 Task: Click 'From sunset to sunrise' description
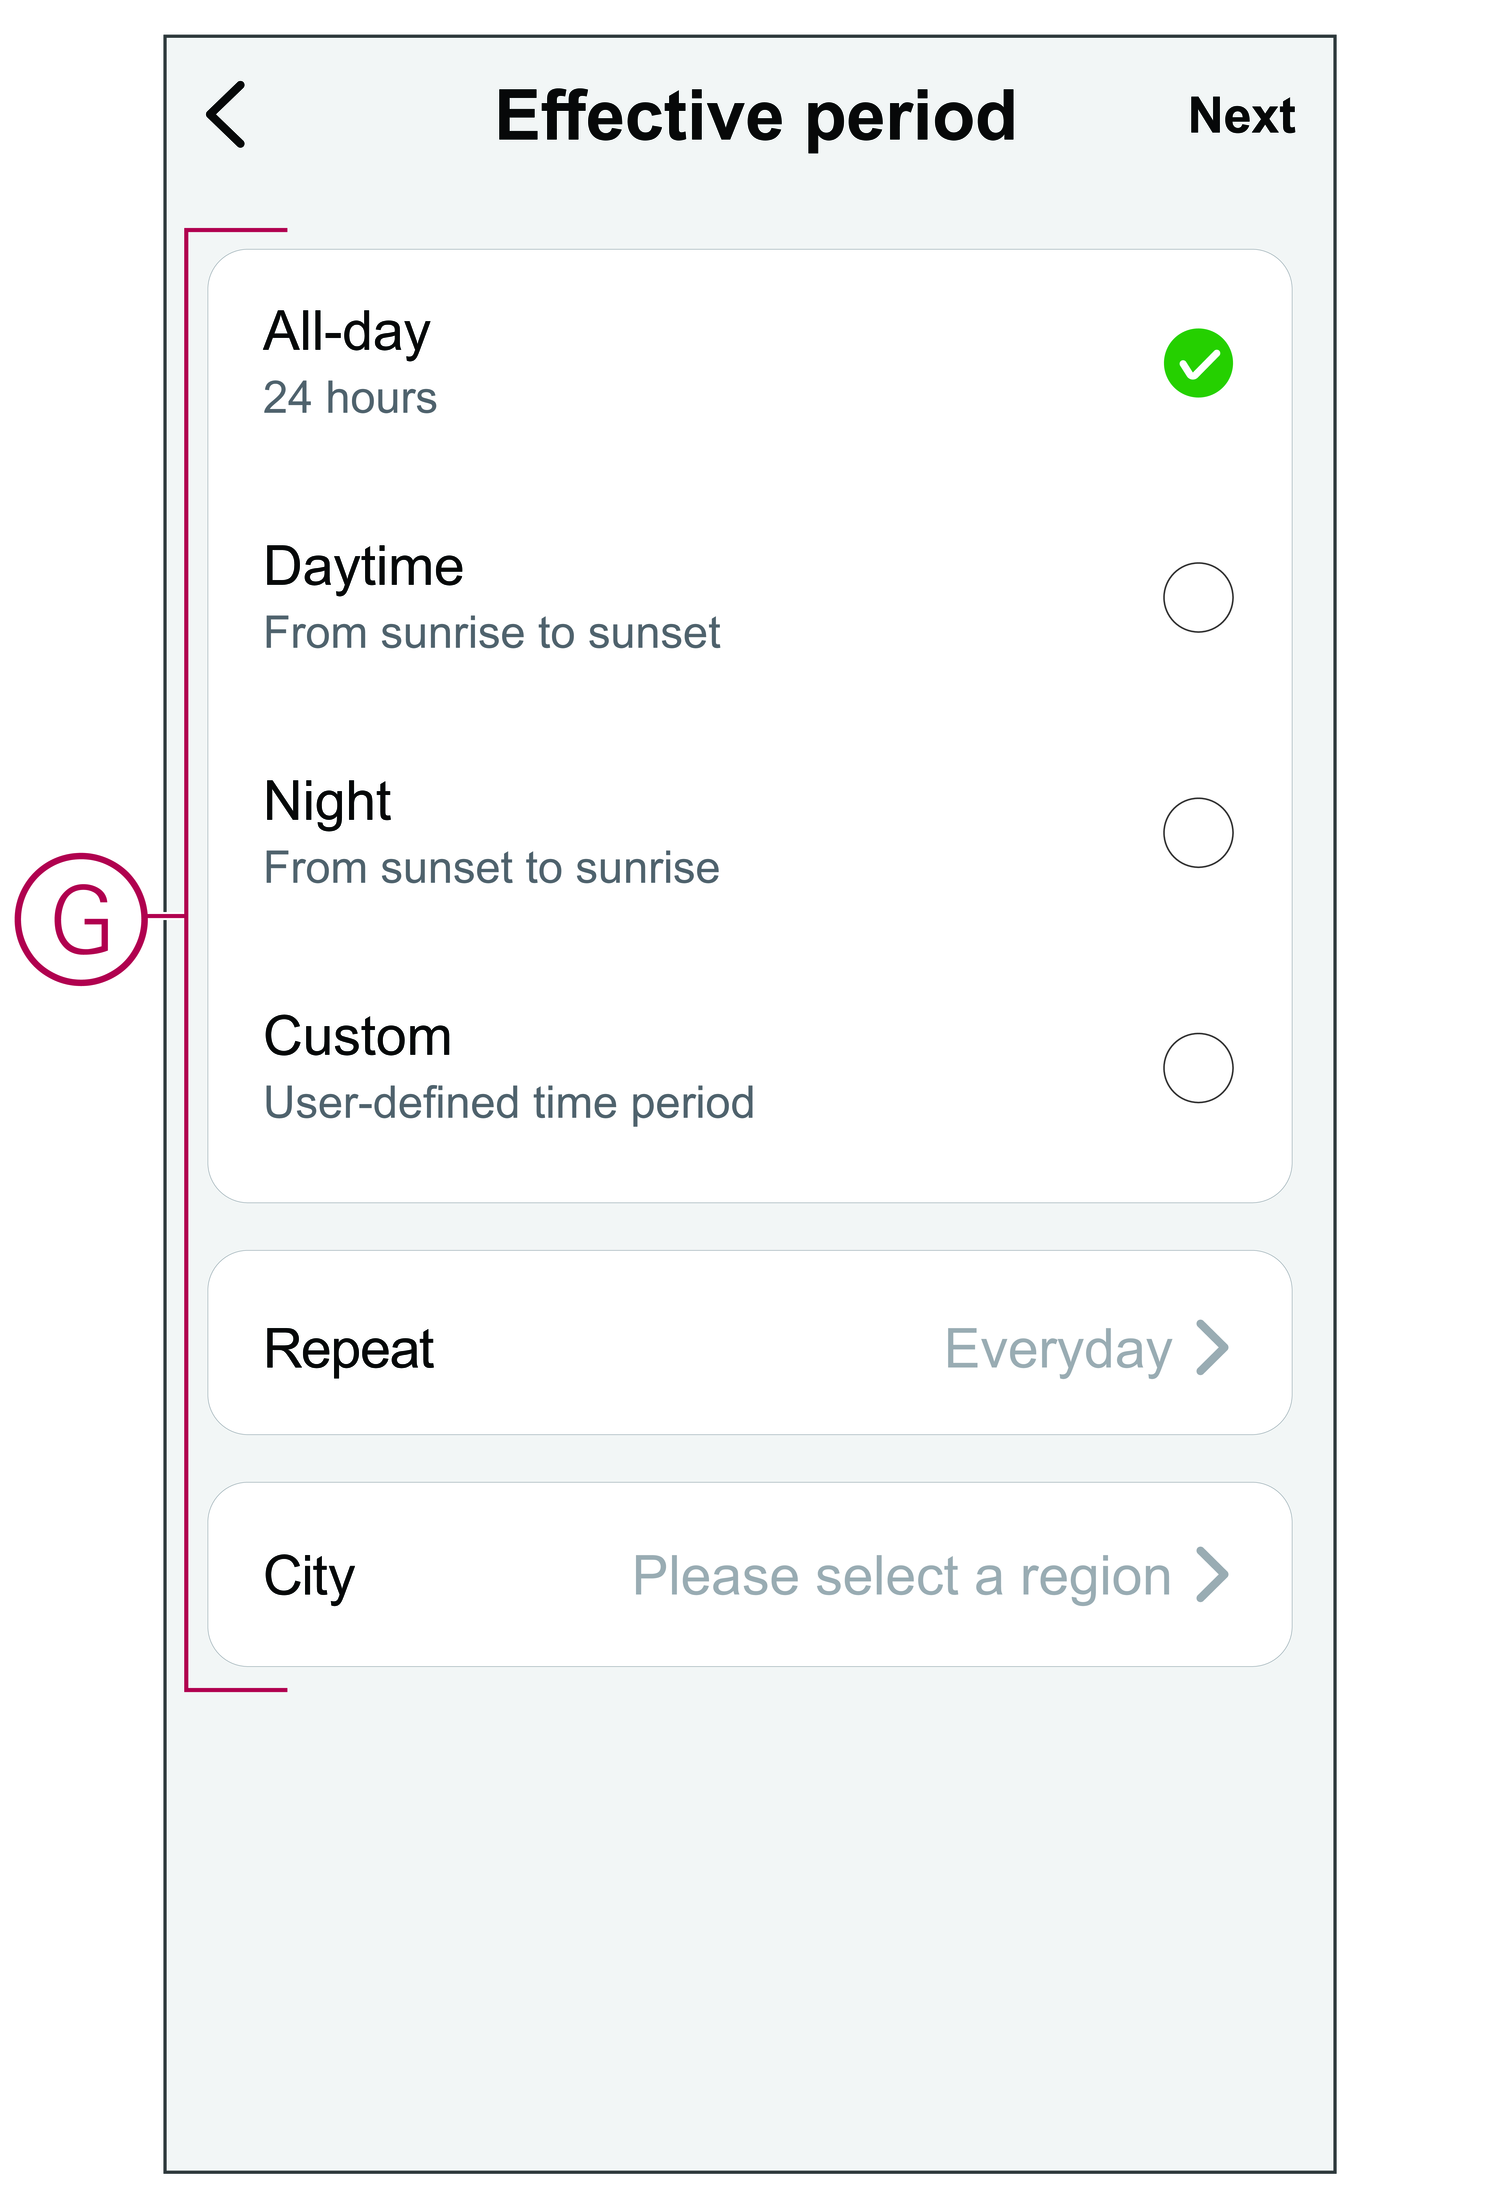tap(492, 868)
